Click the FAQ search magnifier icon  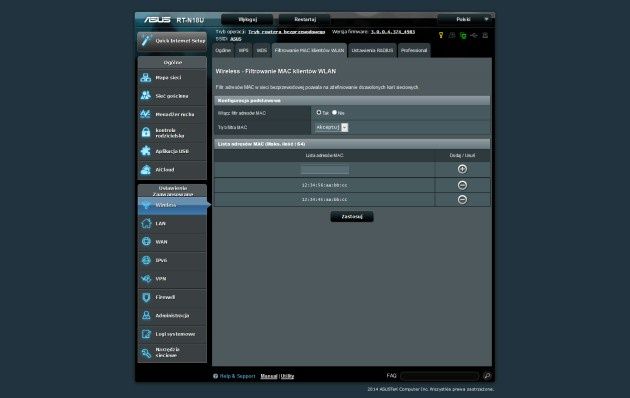coord(487,376)
